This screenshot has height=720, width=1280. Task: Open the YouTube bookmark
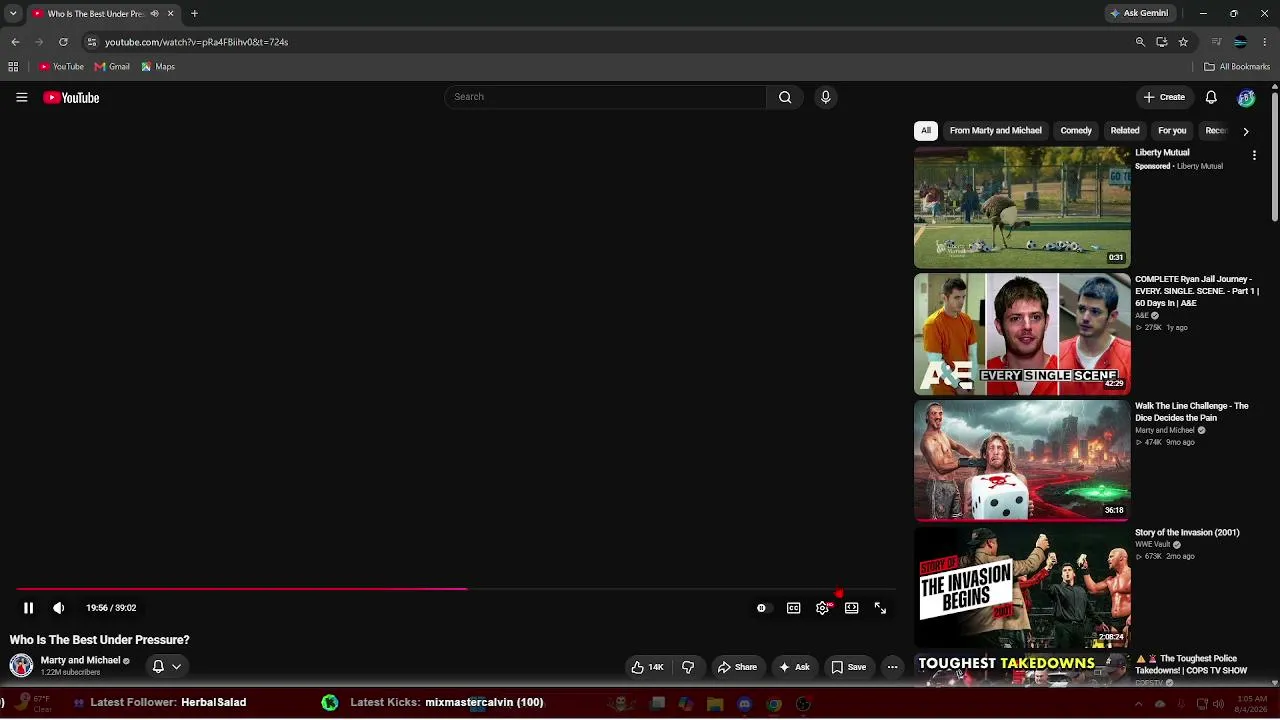click(61, 67)
